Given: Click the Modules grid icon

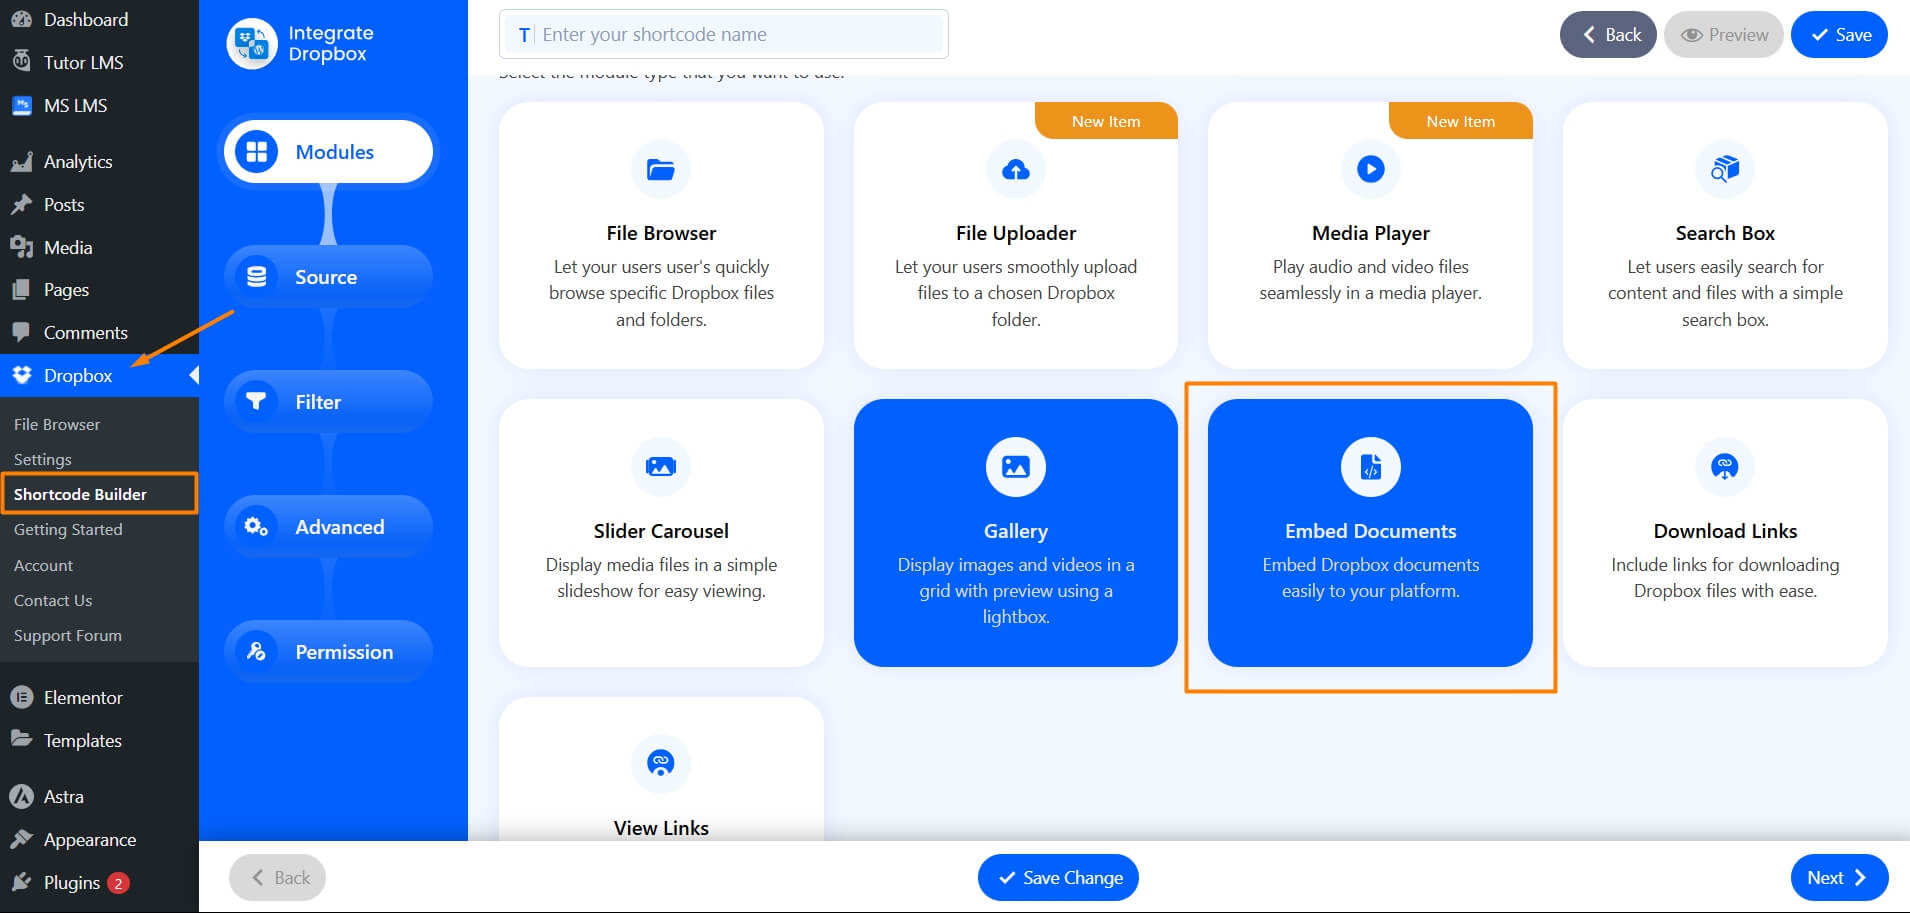Looking at the screenshot, I should click(257, 152).
